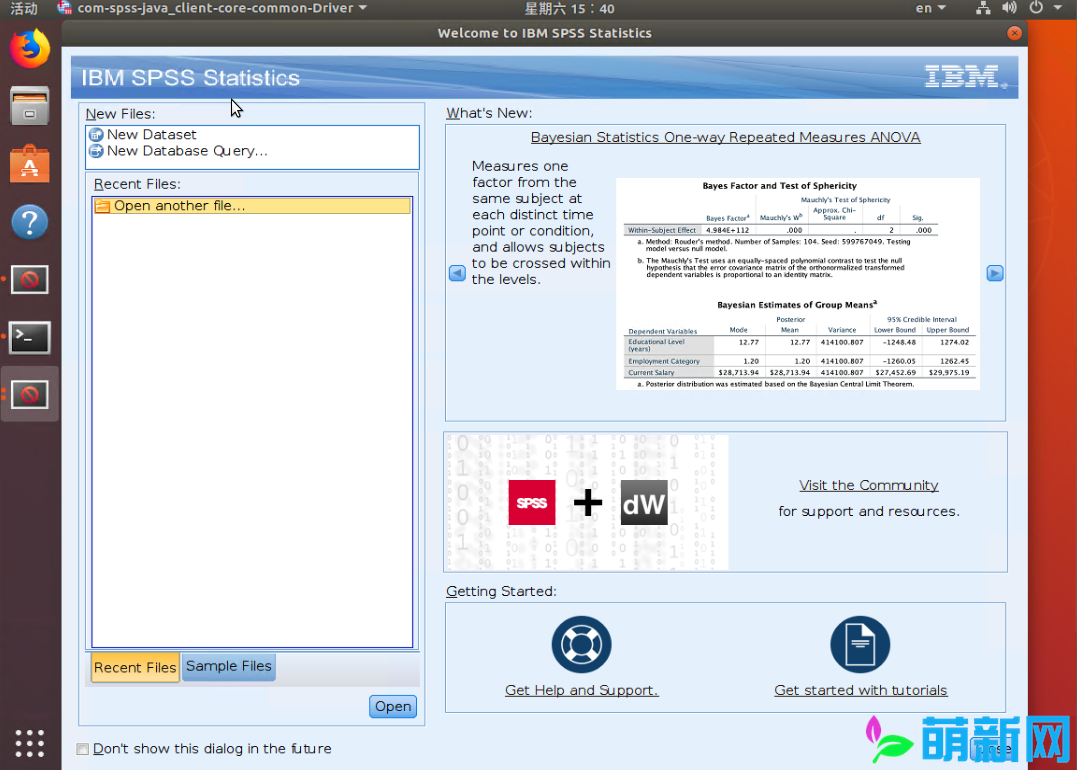Select the Open another file row

[252, 206]
